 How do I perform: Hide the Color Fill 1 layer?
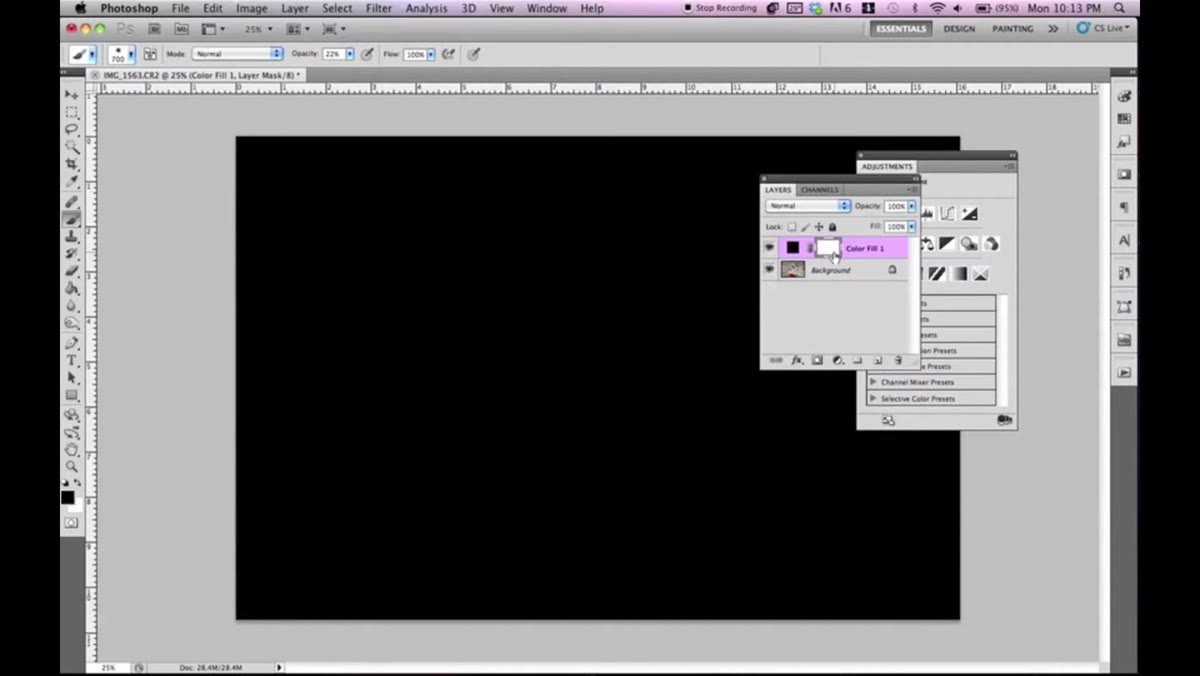769,247
